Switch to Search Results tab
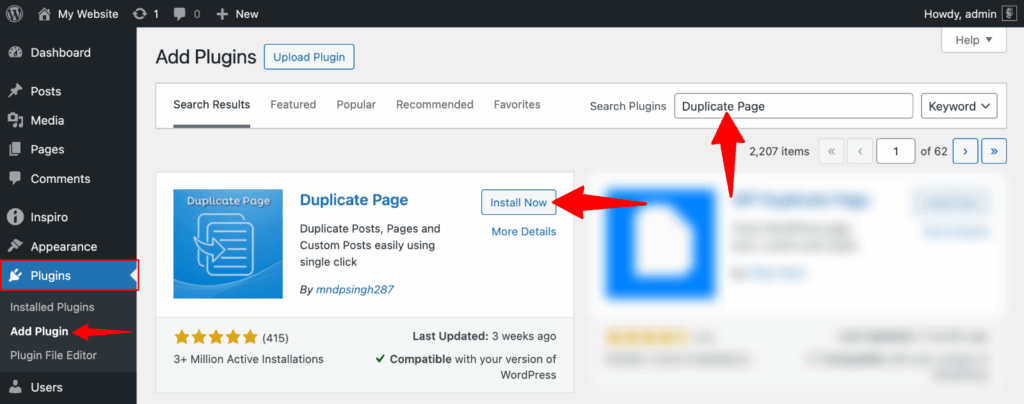Image resolution: width=1024 pixels, height=404 pixels. 212,104
